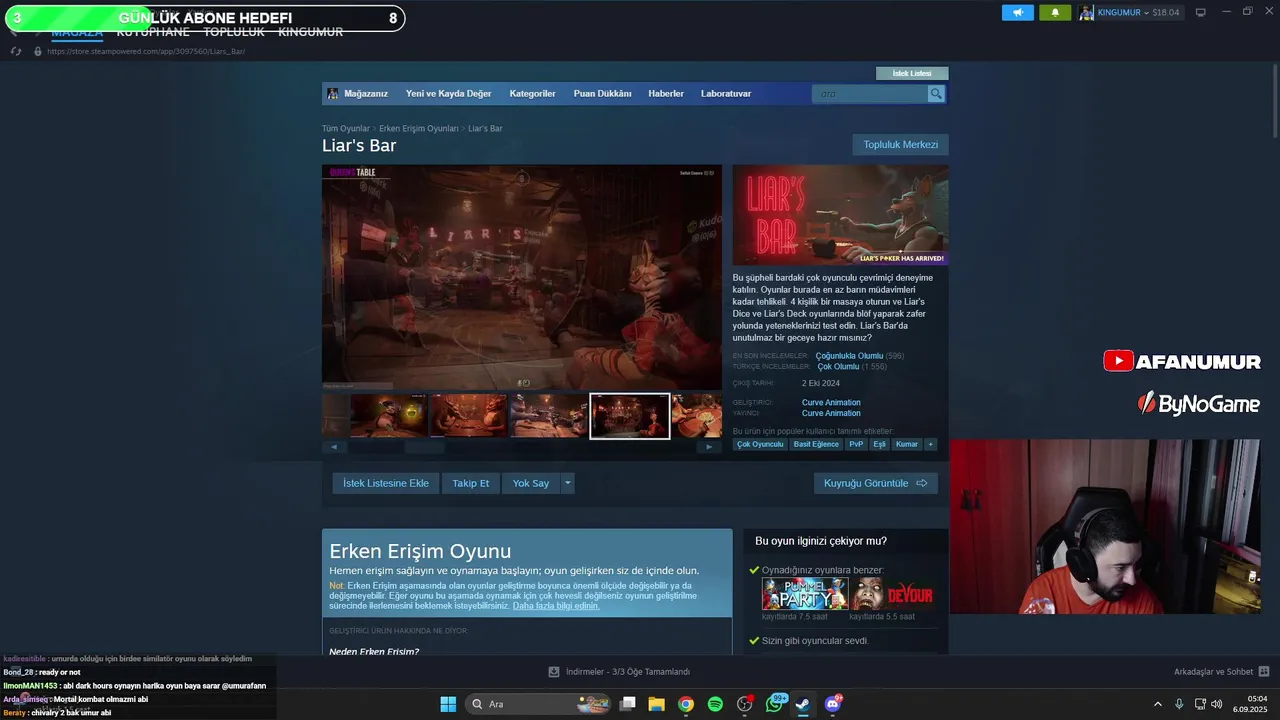
Task: Click the microphone tray icon
Action: tap(1179, 704)
